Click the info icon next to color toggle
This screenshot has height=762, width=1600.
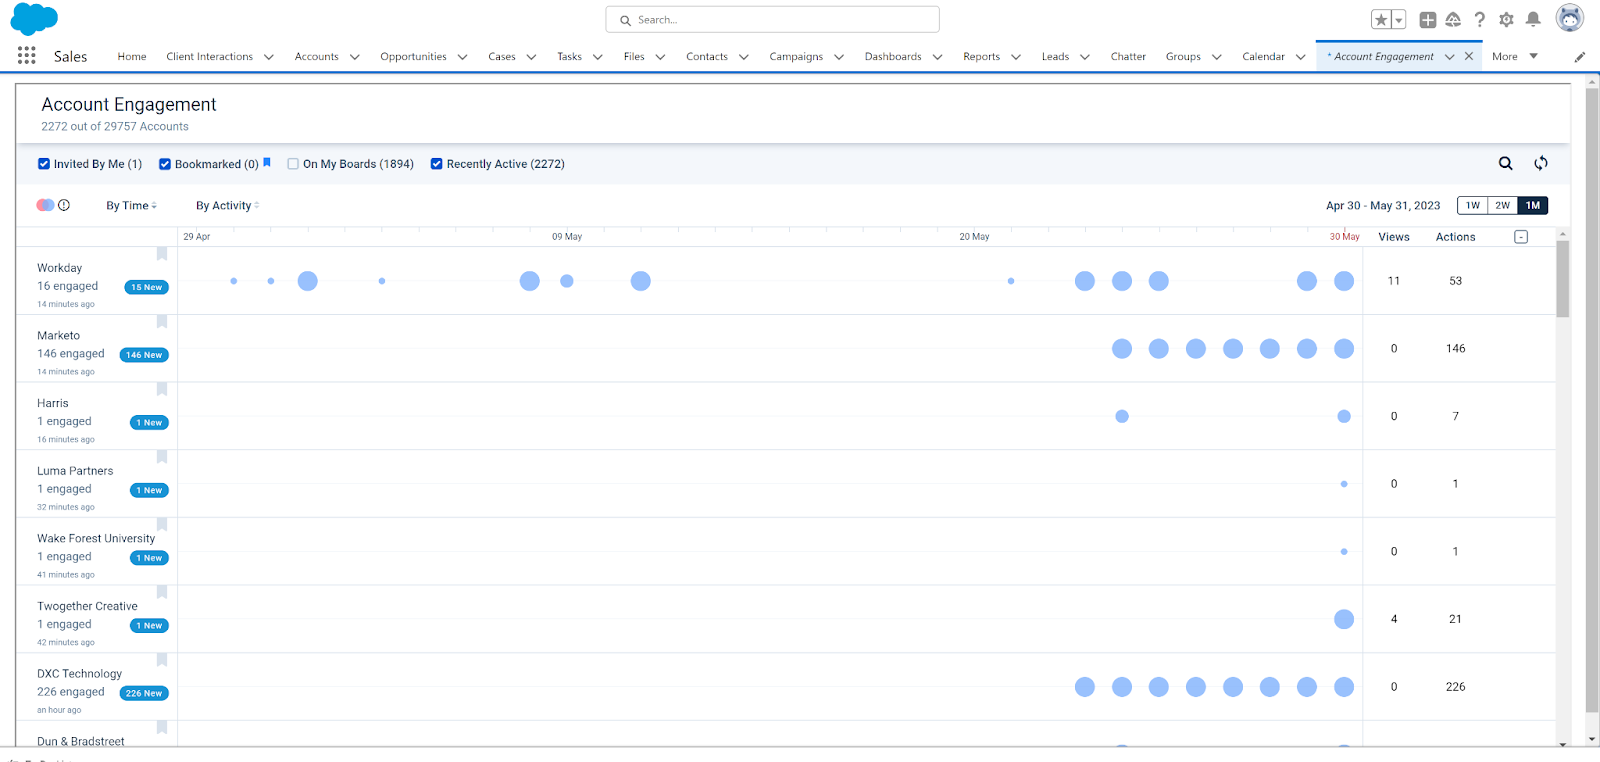pos(64,205)
